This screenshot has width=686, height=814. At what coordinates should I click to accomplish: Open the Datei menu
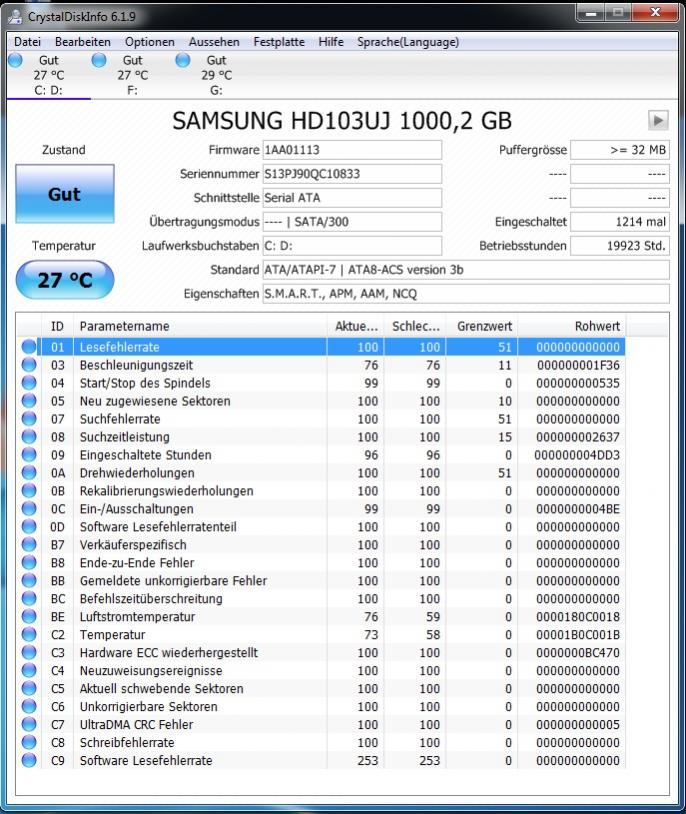27,42
